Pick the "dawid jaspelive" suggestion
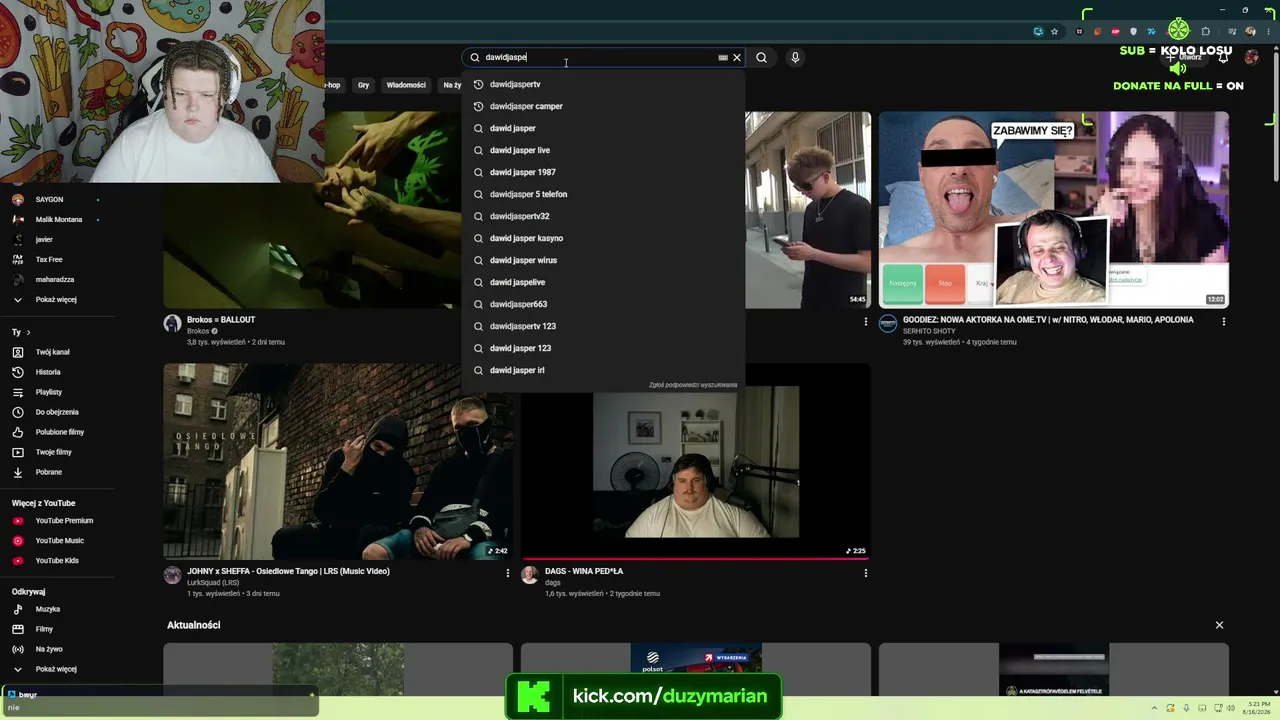Image resolution: width=1280 pixels, height=720 pixels. point(603,282)
